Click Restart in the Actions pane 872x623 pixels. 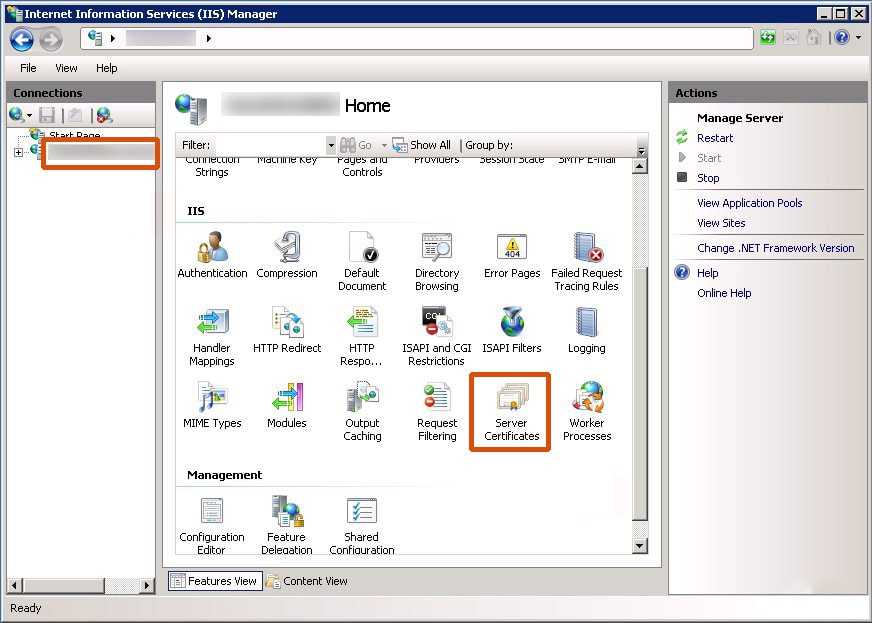coord(715,138)
